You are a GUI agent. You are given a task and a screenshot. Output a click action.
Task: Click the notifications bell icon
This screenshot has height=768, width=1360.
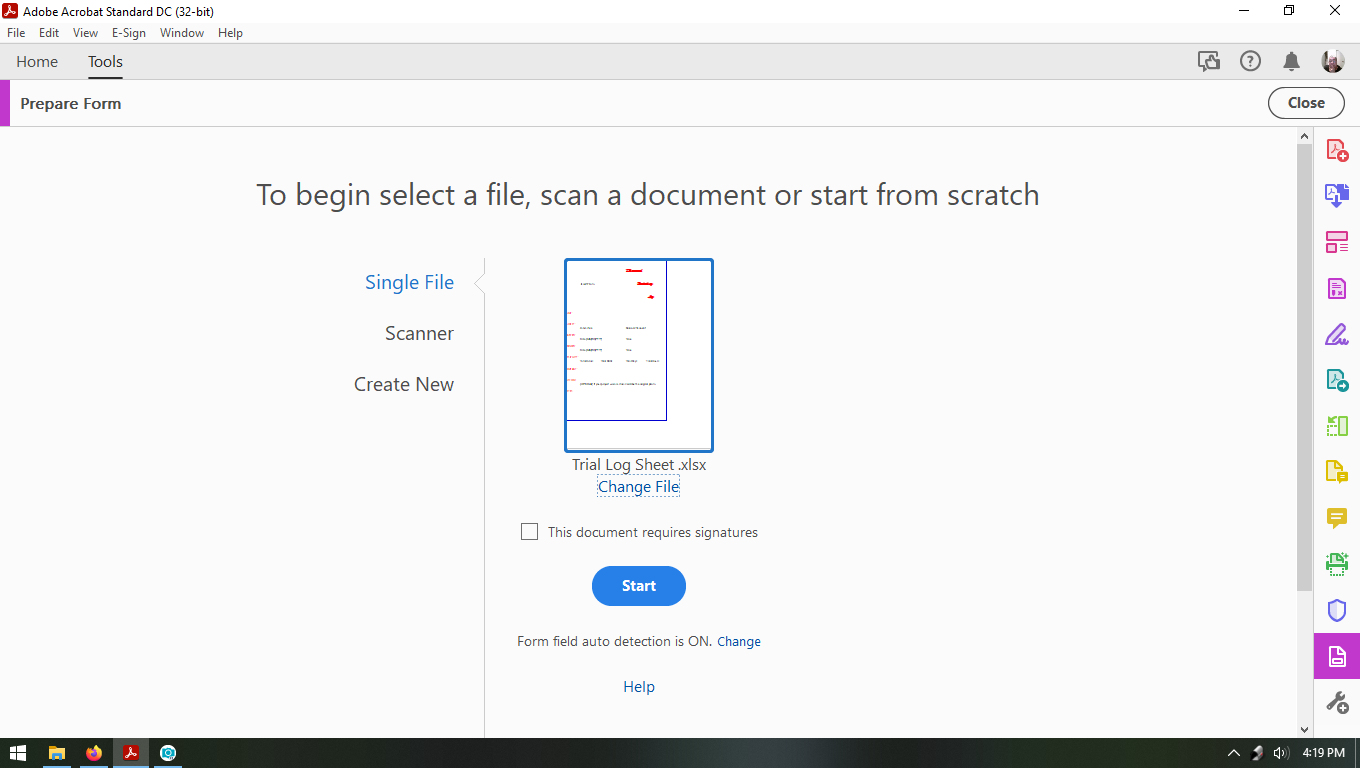[1290, 61]
